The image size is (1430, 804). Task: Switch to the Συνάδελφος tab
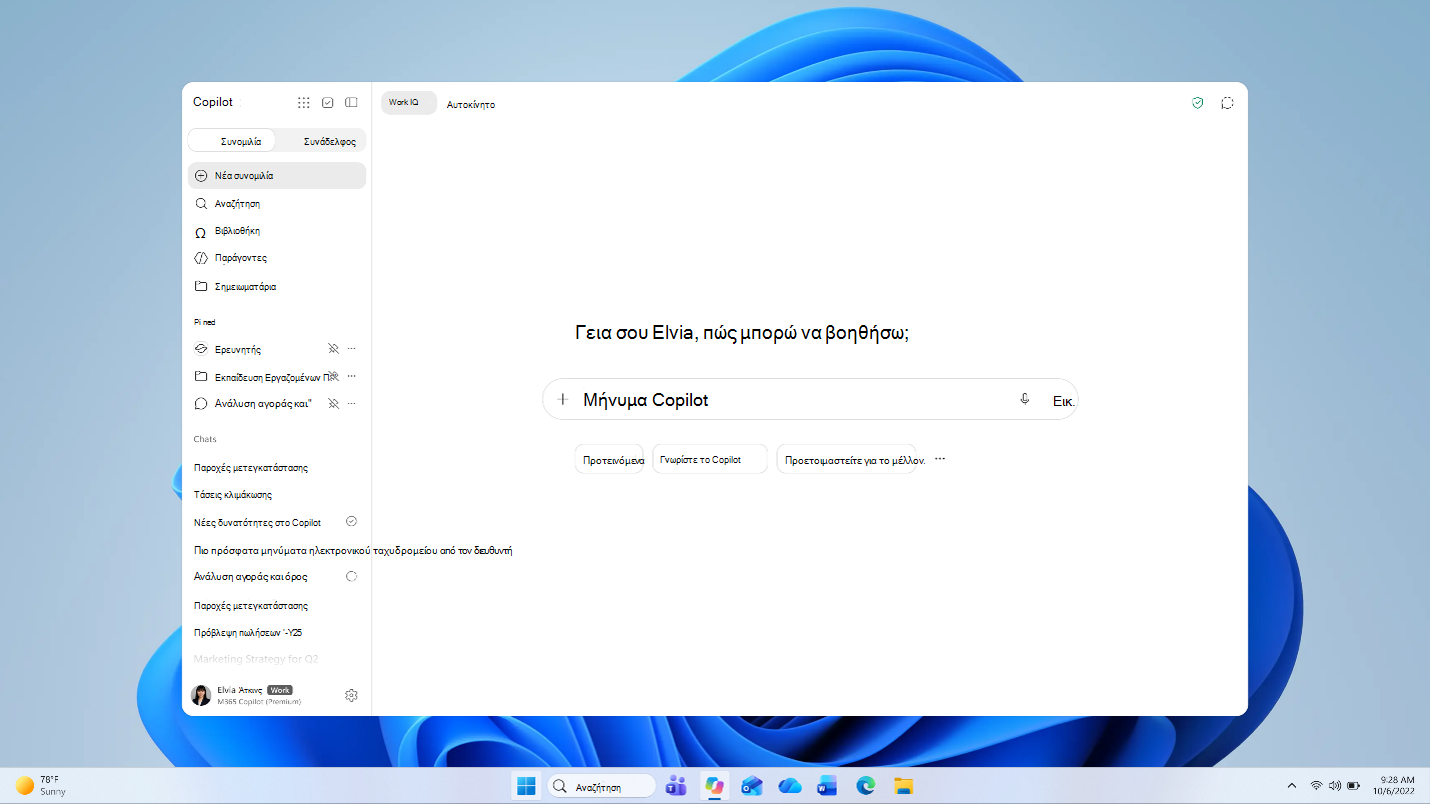[321, 141]
